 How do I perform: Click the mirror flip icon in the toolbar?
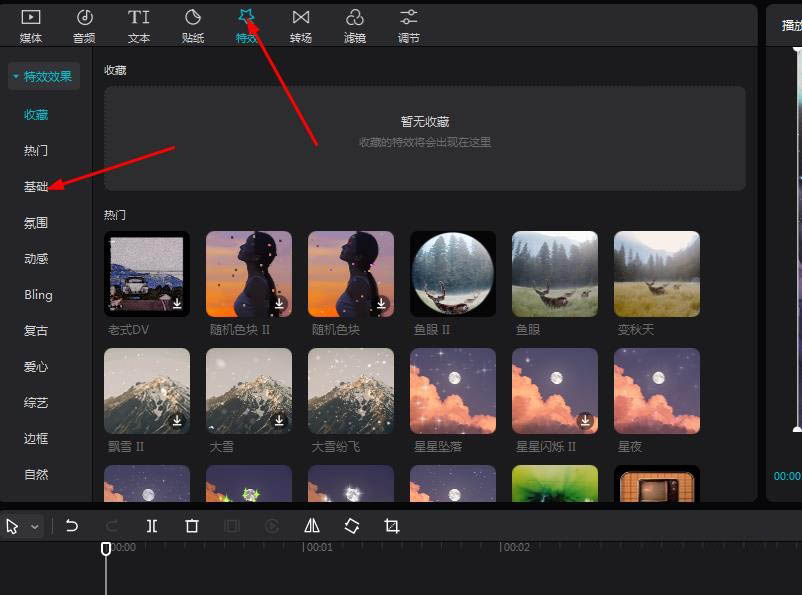tap(311, 525)
